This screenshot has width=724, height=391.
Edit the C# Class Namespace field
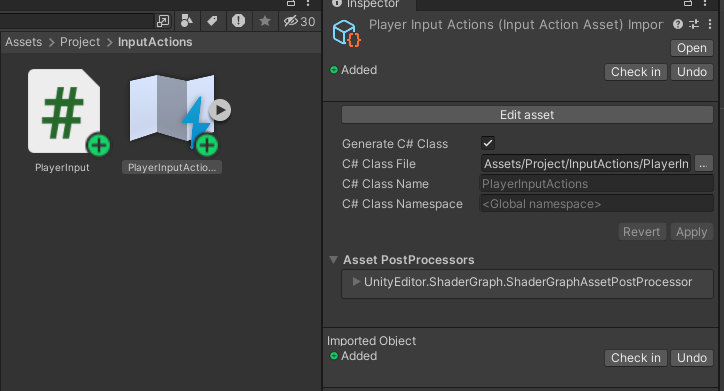tap(597, 204)
